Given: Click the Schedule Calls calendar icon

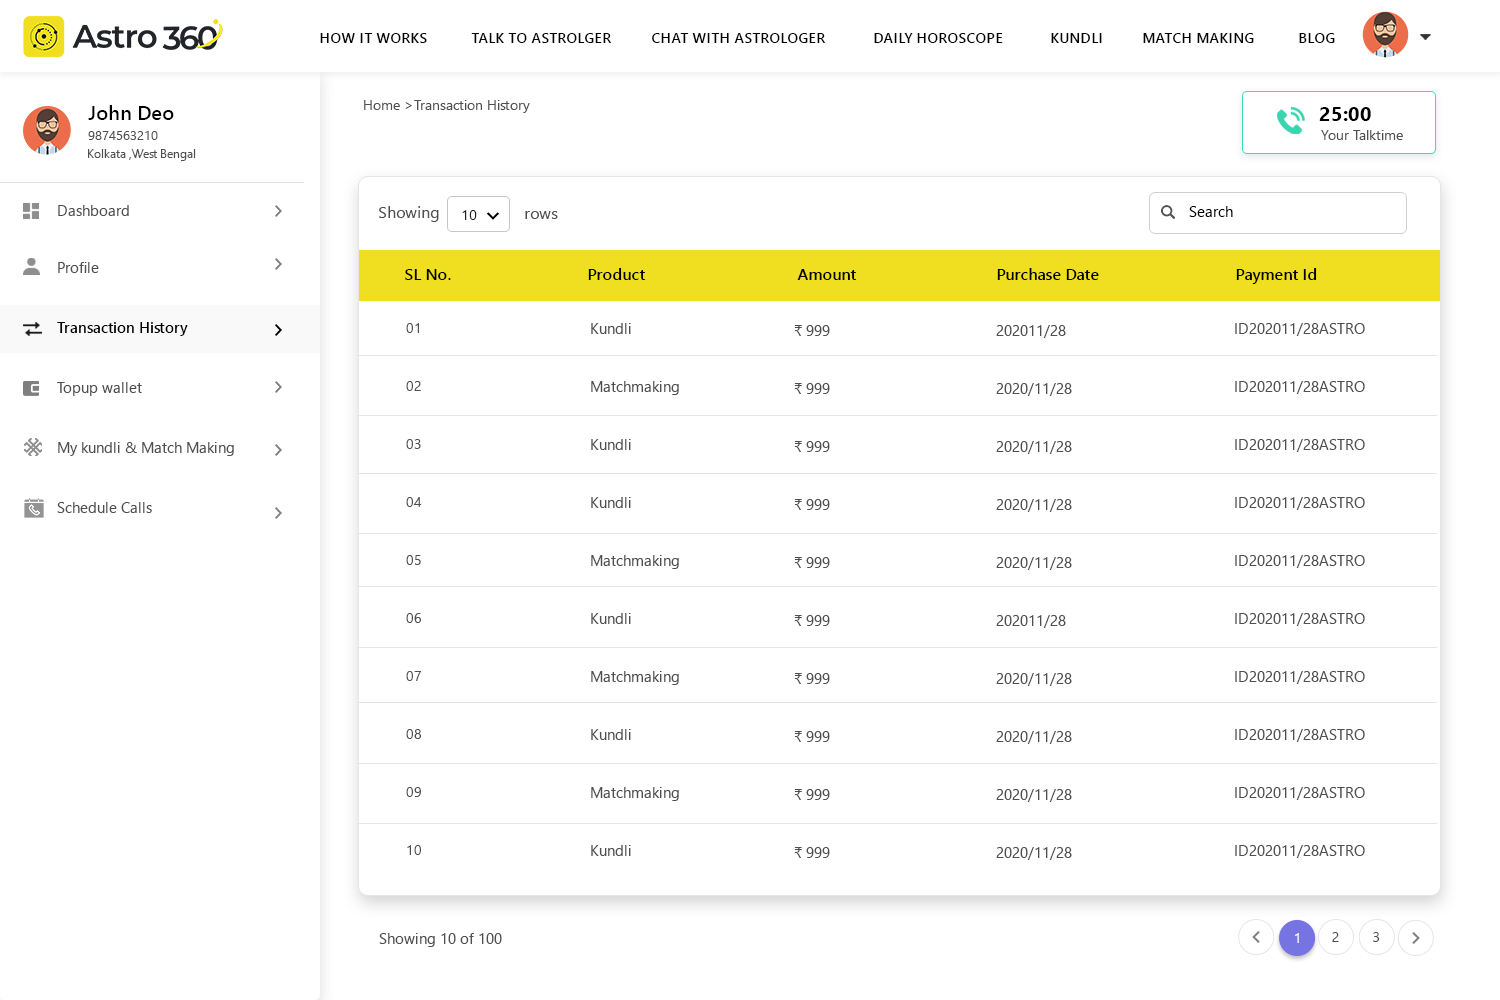Looking at the screenshot, I should (34, 508).
